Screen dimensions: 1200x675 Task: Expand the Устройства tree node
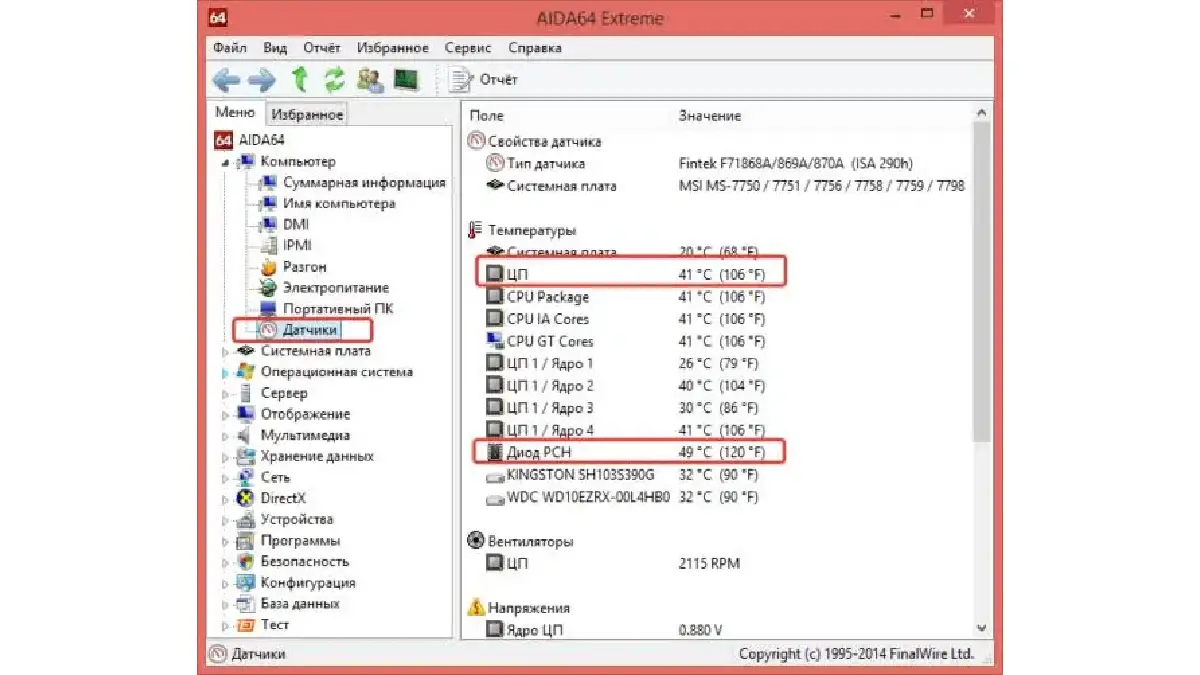click(x=225, y=519)
